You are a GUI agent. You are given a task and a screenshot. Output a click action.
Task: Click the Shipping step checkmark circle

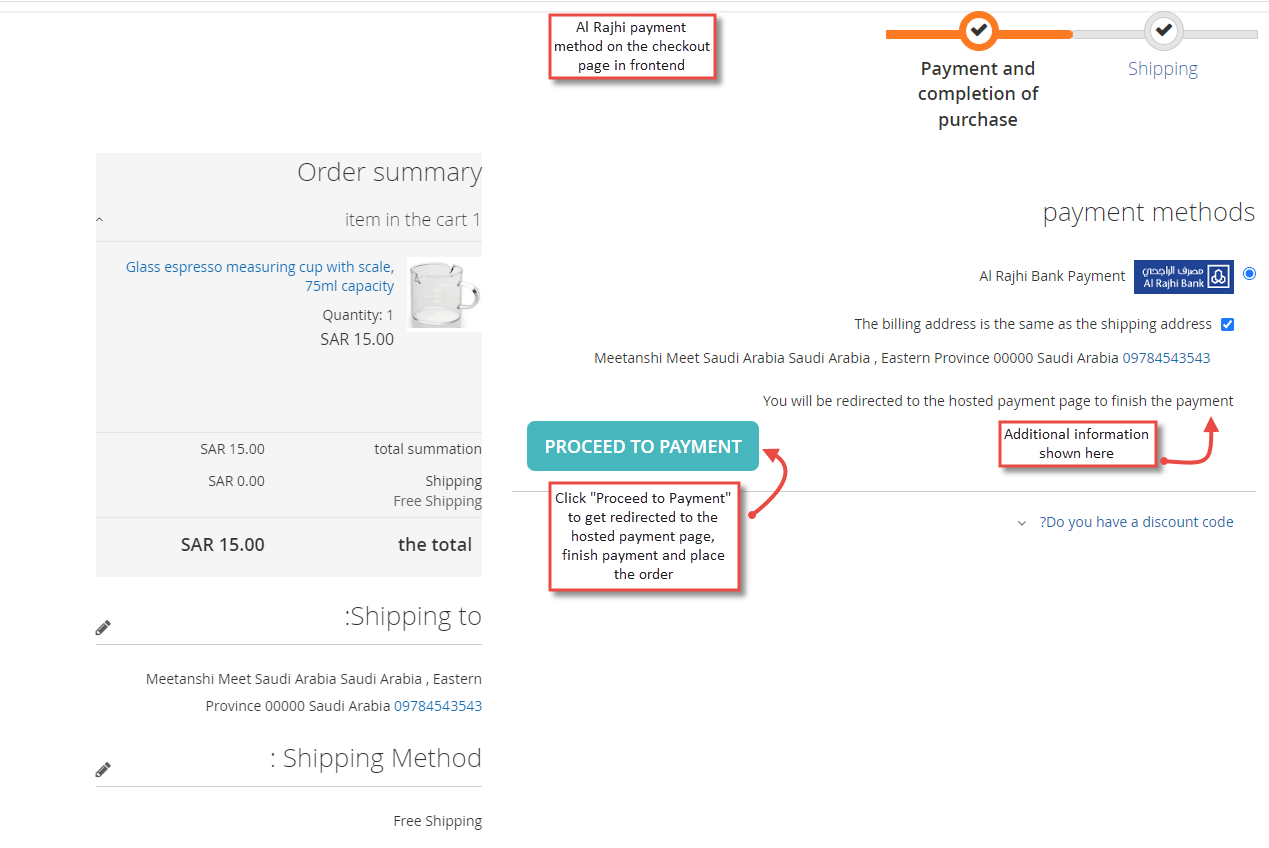pyautogui.click(x=1163, y=31)
